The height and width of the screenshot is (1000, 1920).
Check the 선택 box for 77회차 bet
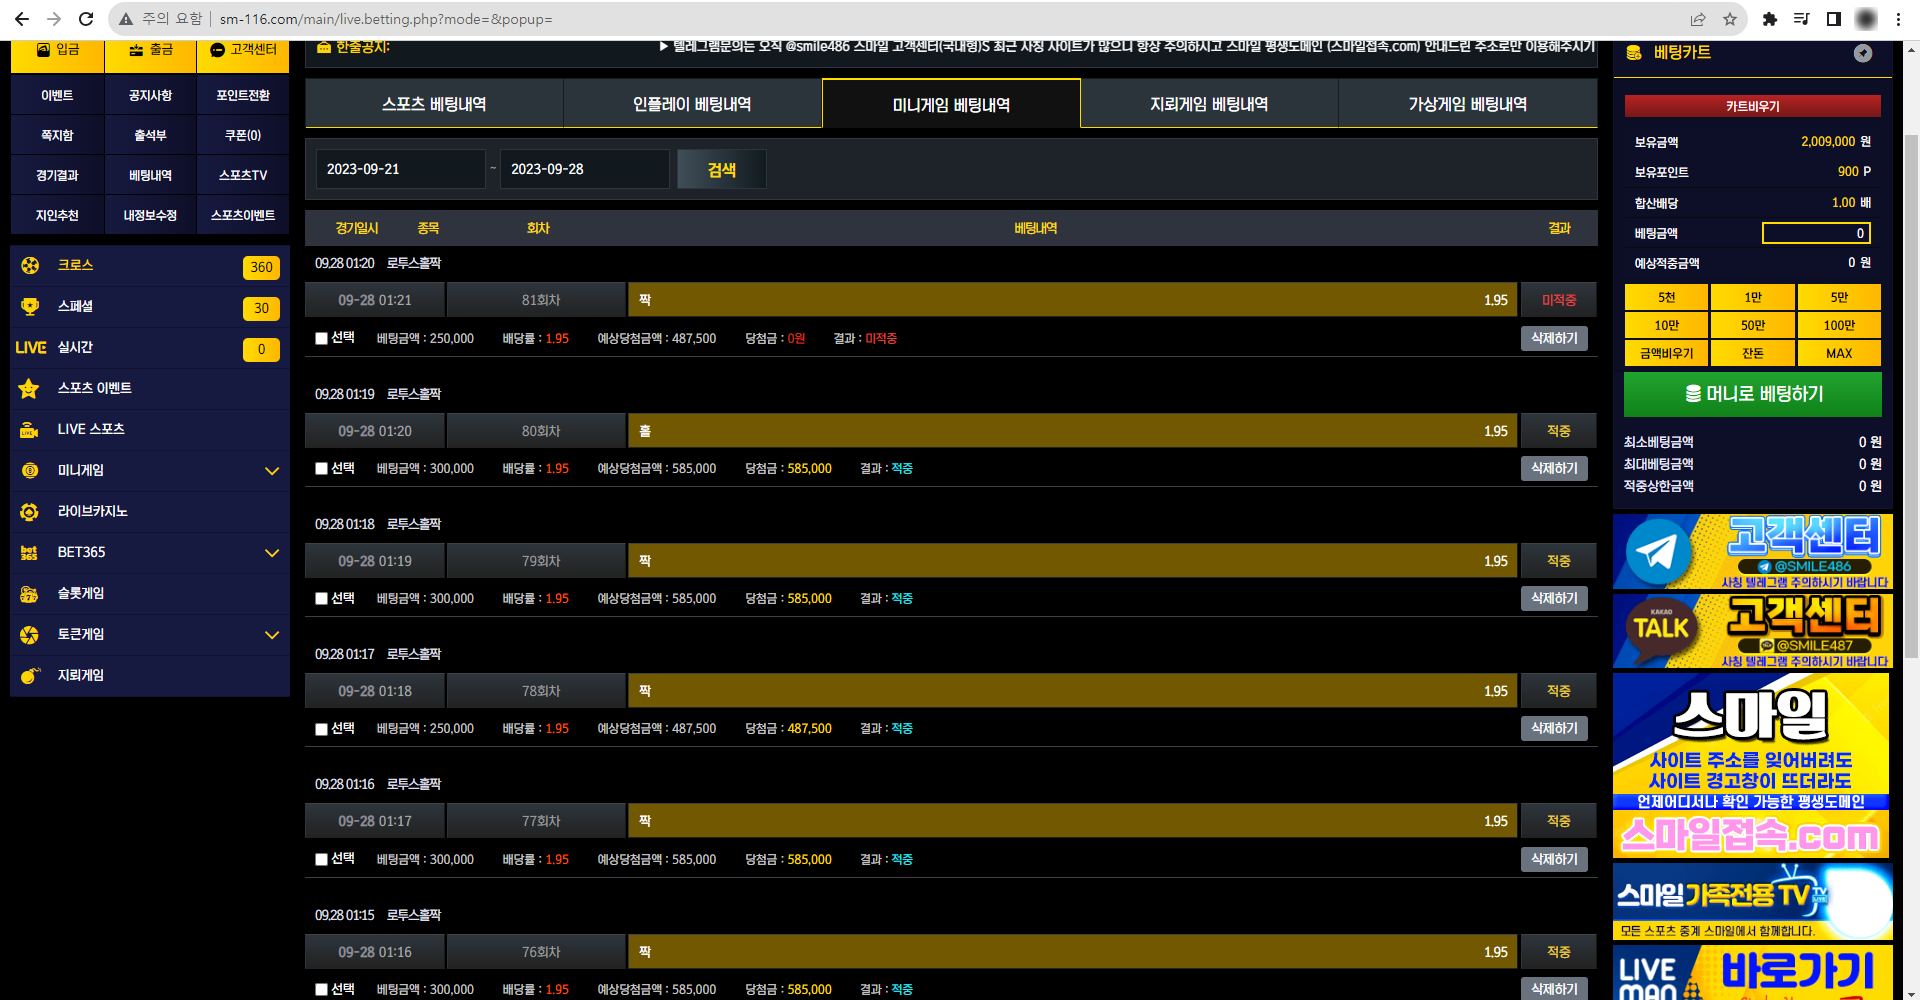[x=321, y=859]
